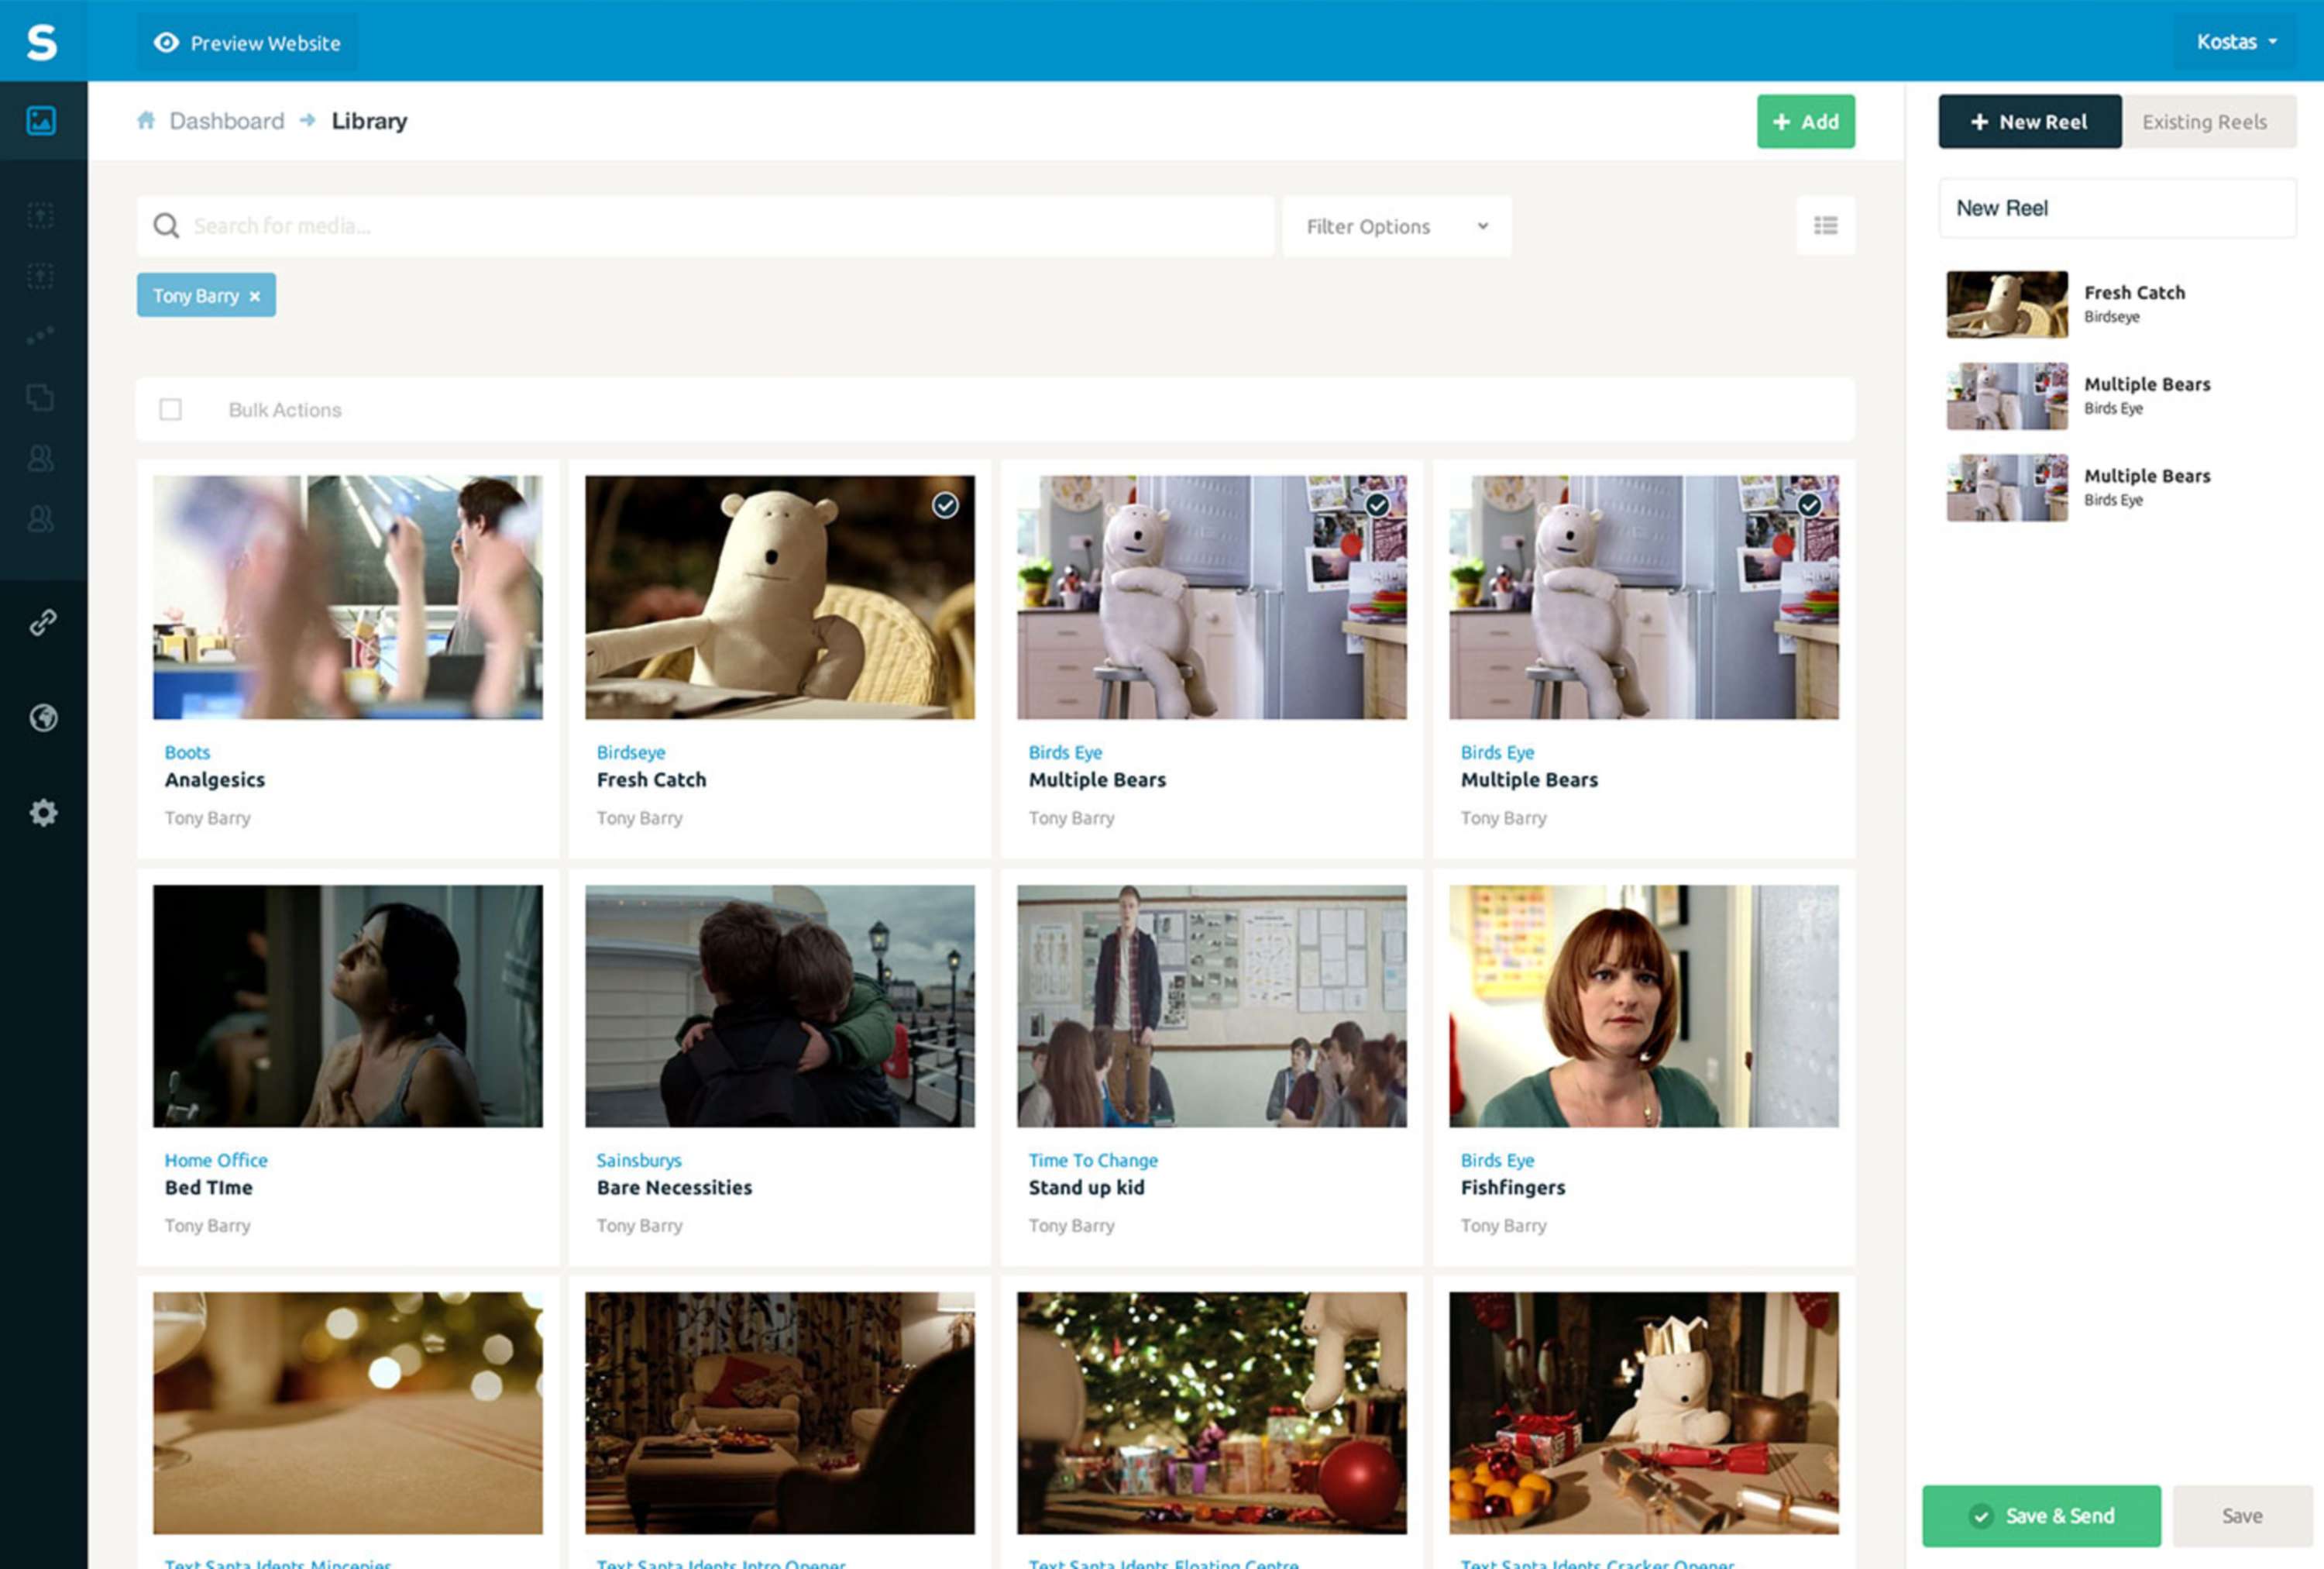Click the upper users icon in sidebar

coord(41,458)
